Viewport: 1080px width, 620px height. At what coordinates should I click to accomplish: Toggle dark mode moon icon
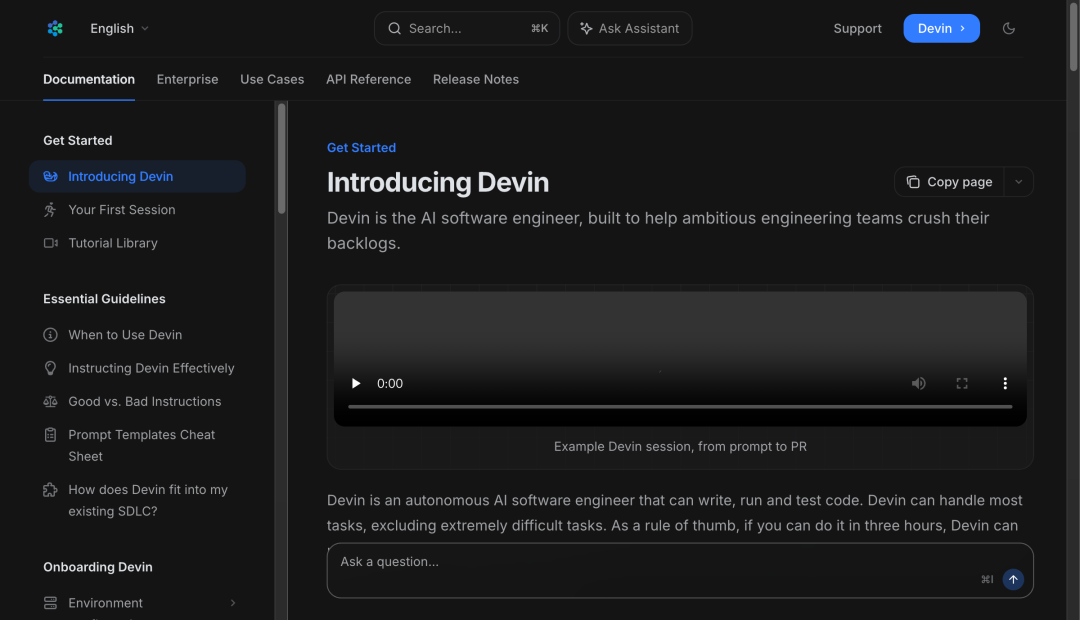[x=1008, y=28]
